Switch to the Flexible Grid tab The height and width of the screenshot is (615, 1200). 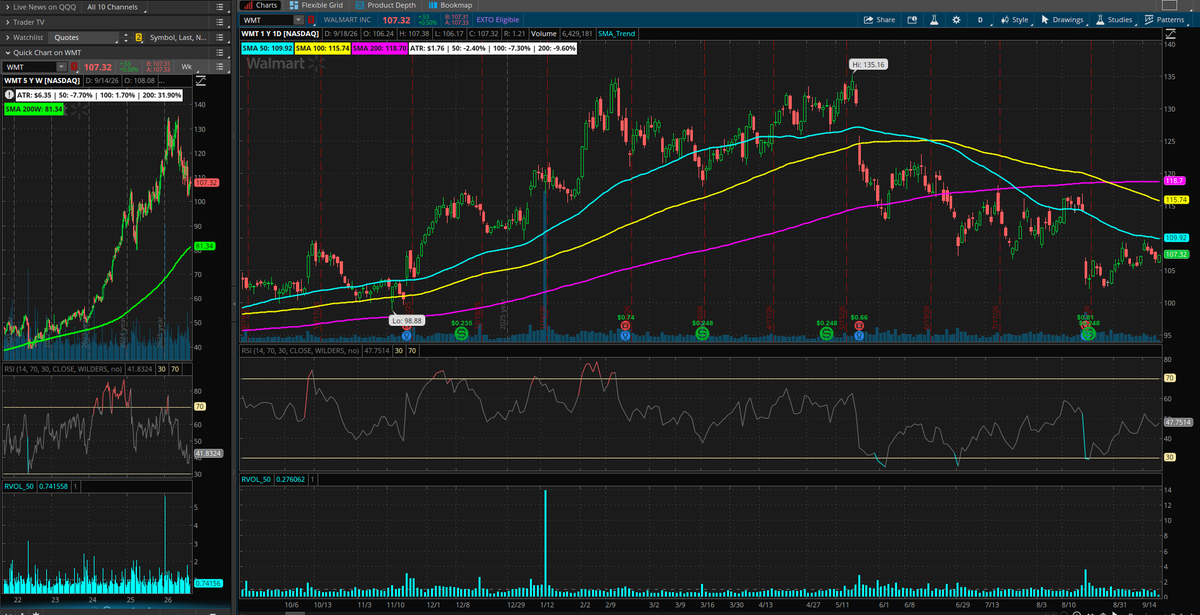314,5
